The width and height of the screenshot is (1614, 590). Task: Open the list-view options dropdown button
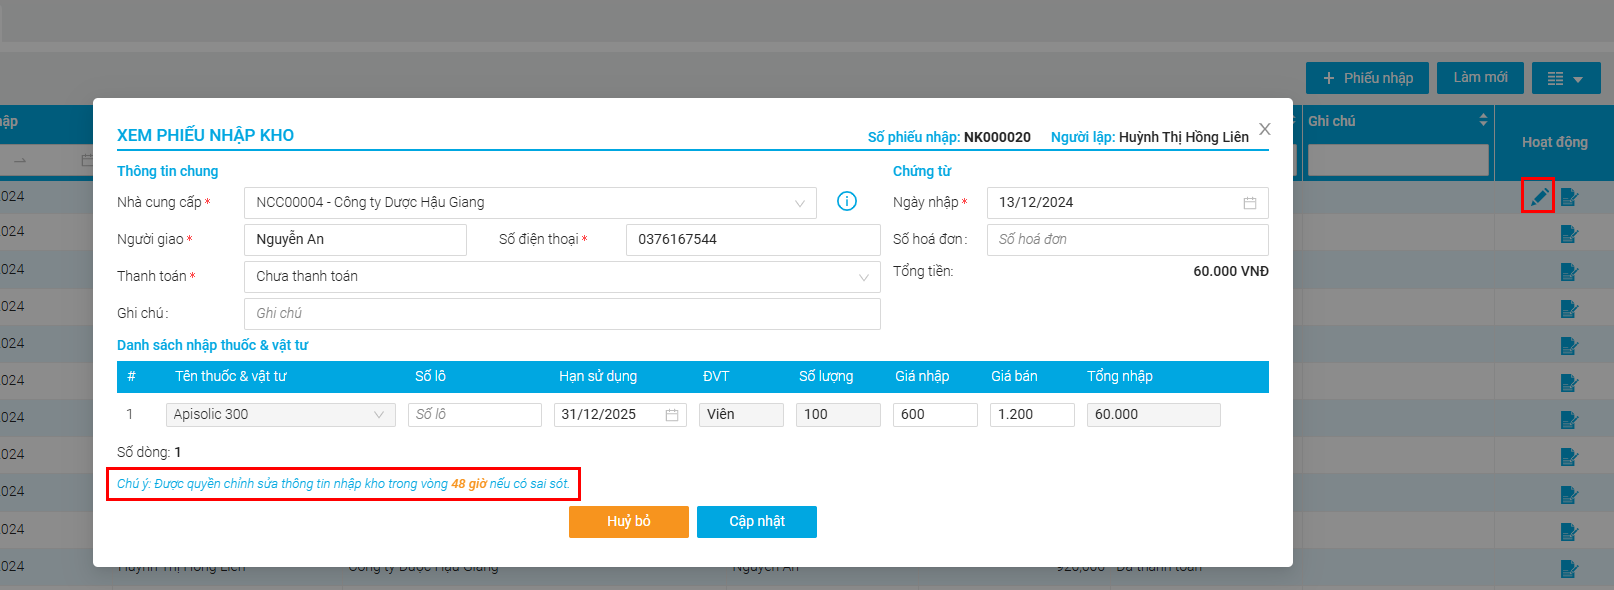point(1566,78)
